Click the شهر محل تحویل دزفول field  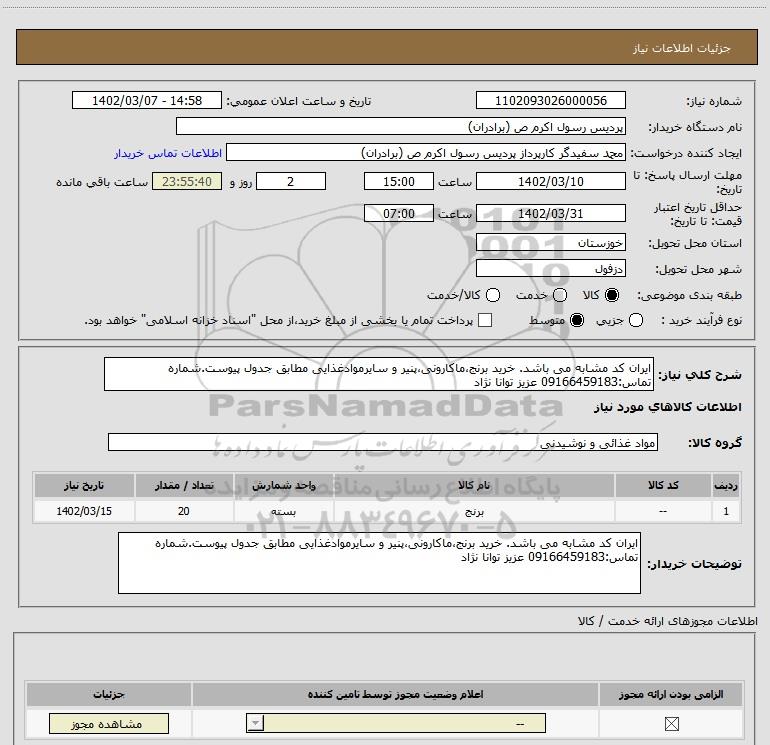550,269
